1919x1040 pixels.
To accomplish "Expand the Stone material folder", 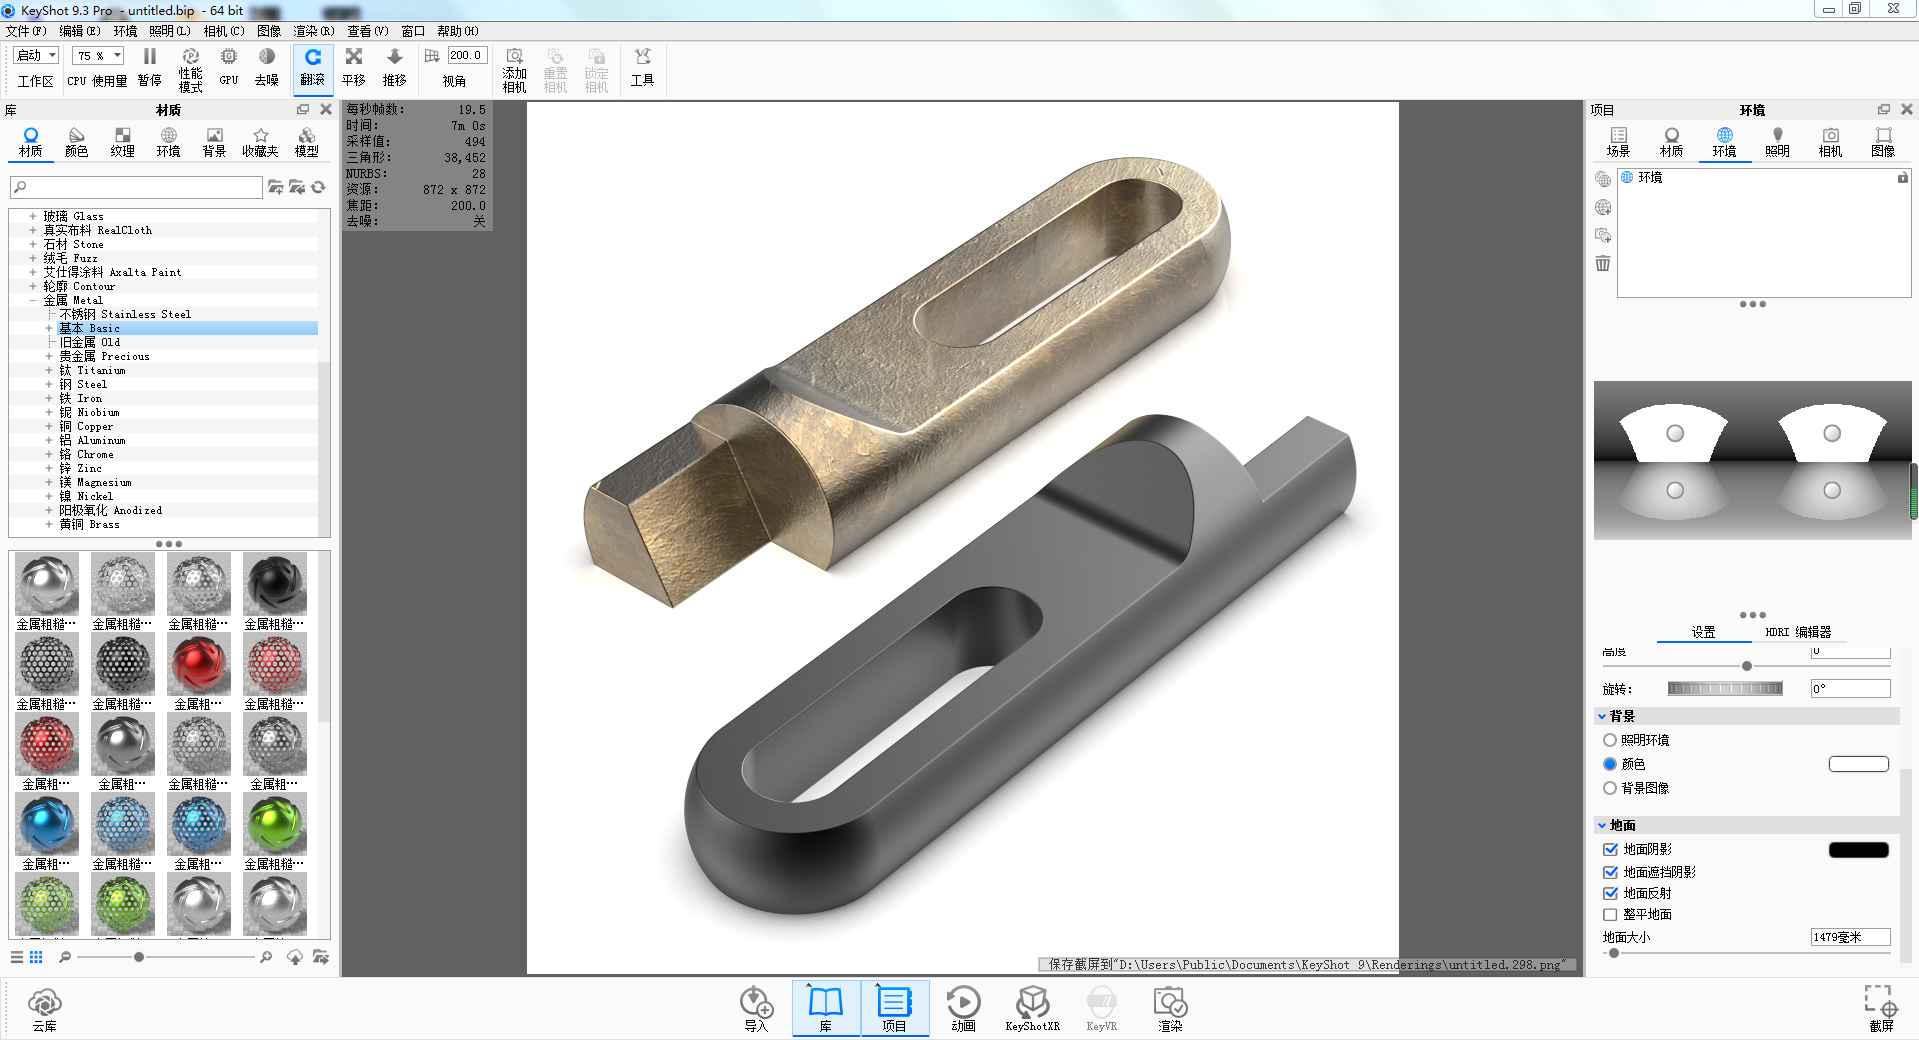I will tap(33, 244).
